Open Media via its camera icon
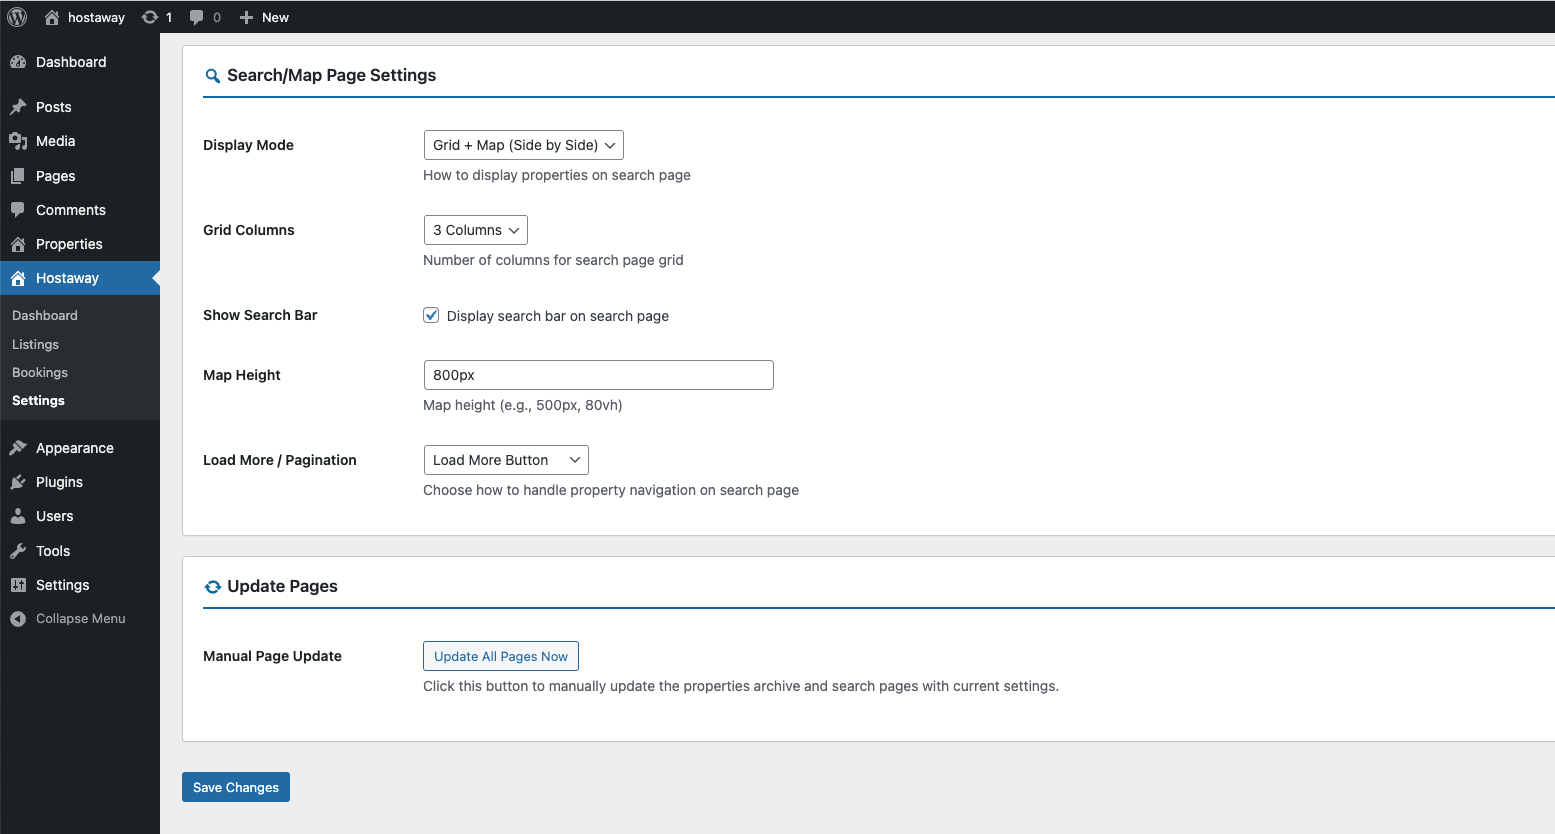The width and height of the screenshot is (1555, 834). [x=19, y=141]
